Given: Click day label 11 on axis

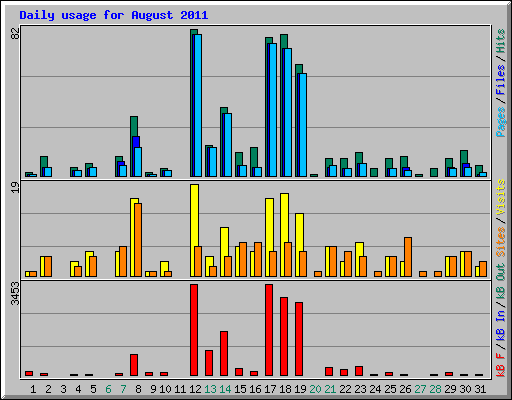Looking at the screenshot, I should coord(180,389).
